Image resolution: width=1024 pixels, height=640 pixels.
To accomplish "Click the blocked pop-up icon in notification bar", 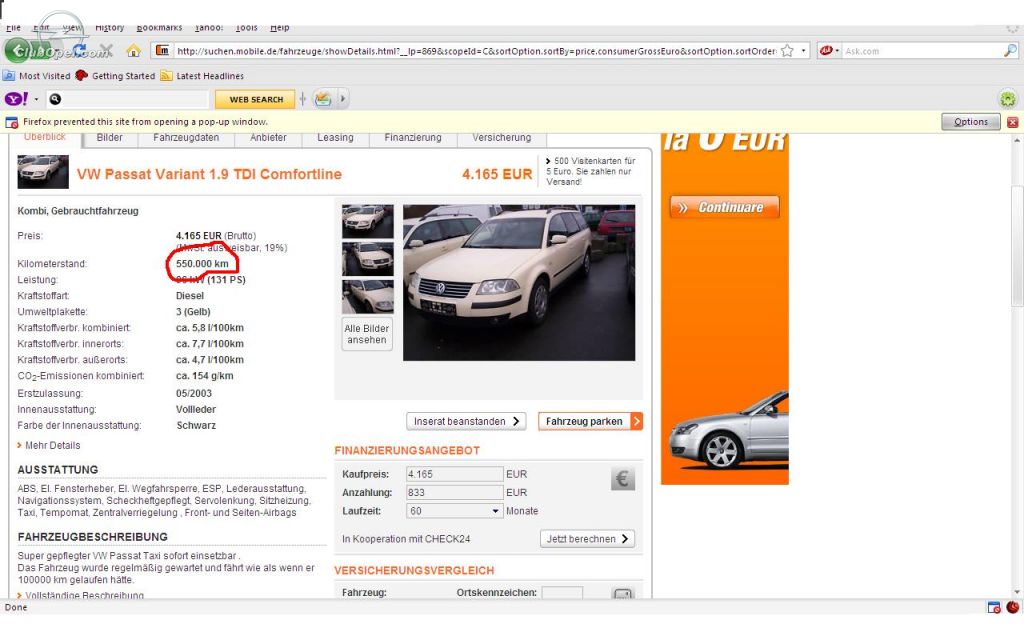I will coord(12,122).
